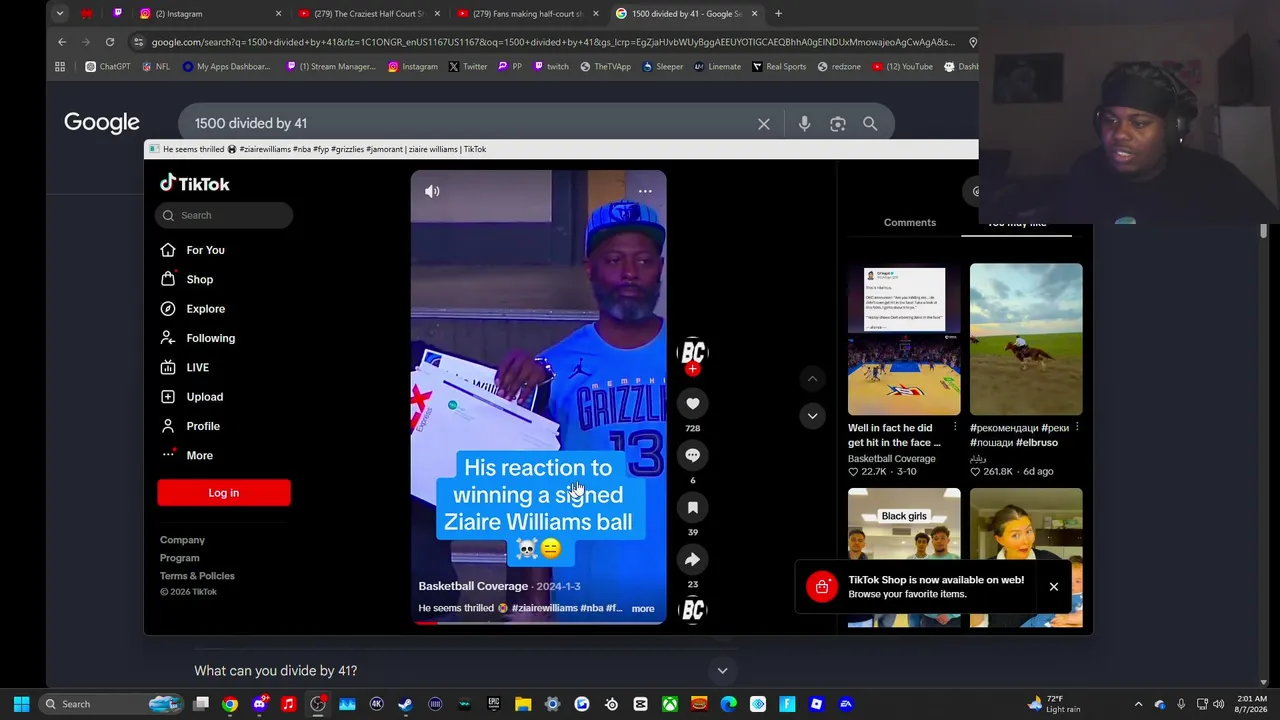Open the ChatGPT bookmark

[108, 67]
